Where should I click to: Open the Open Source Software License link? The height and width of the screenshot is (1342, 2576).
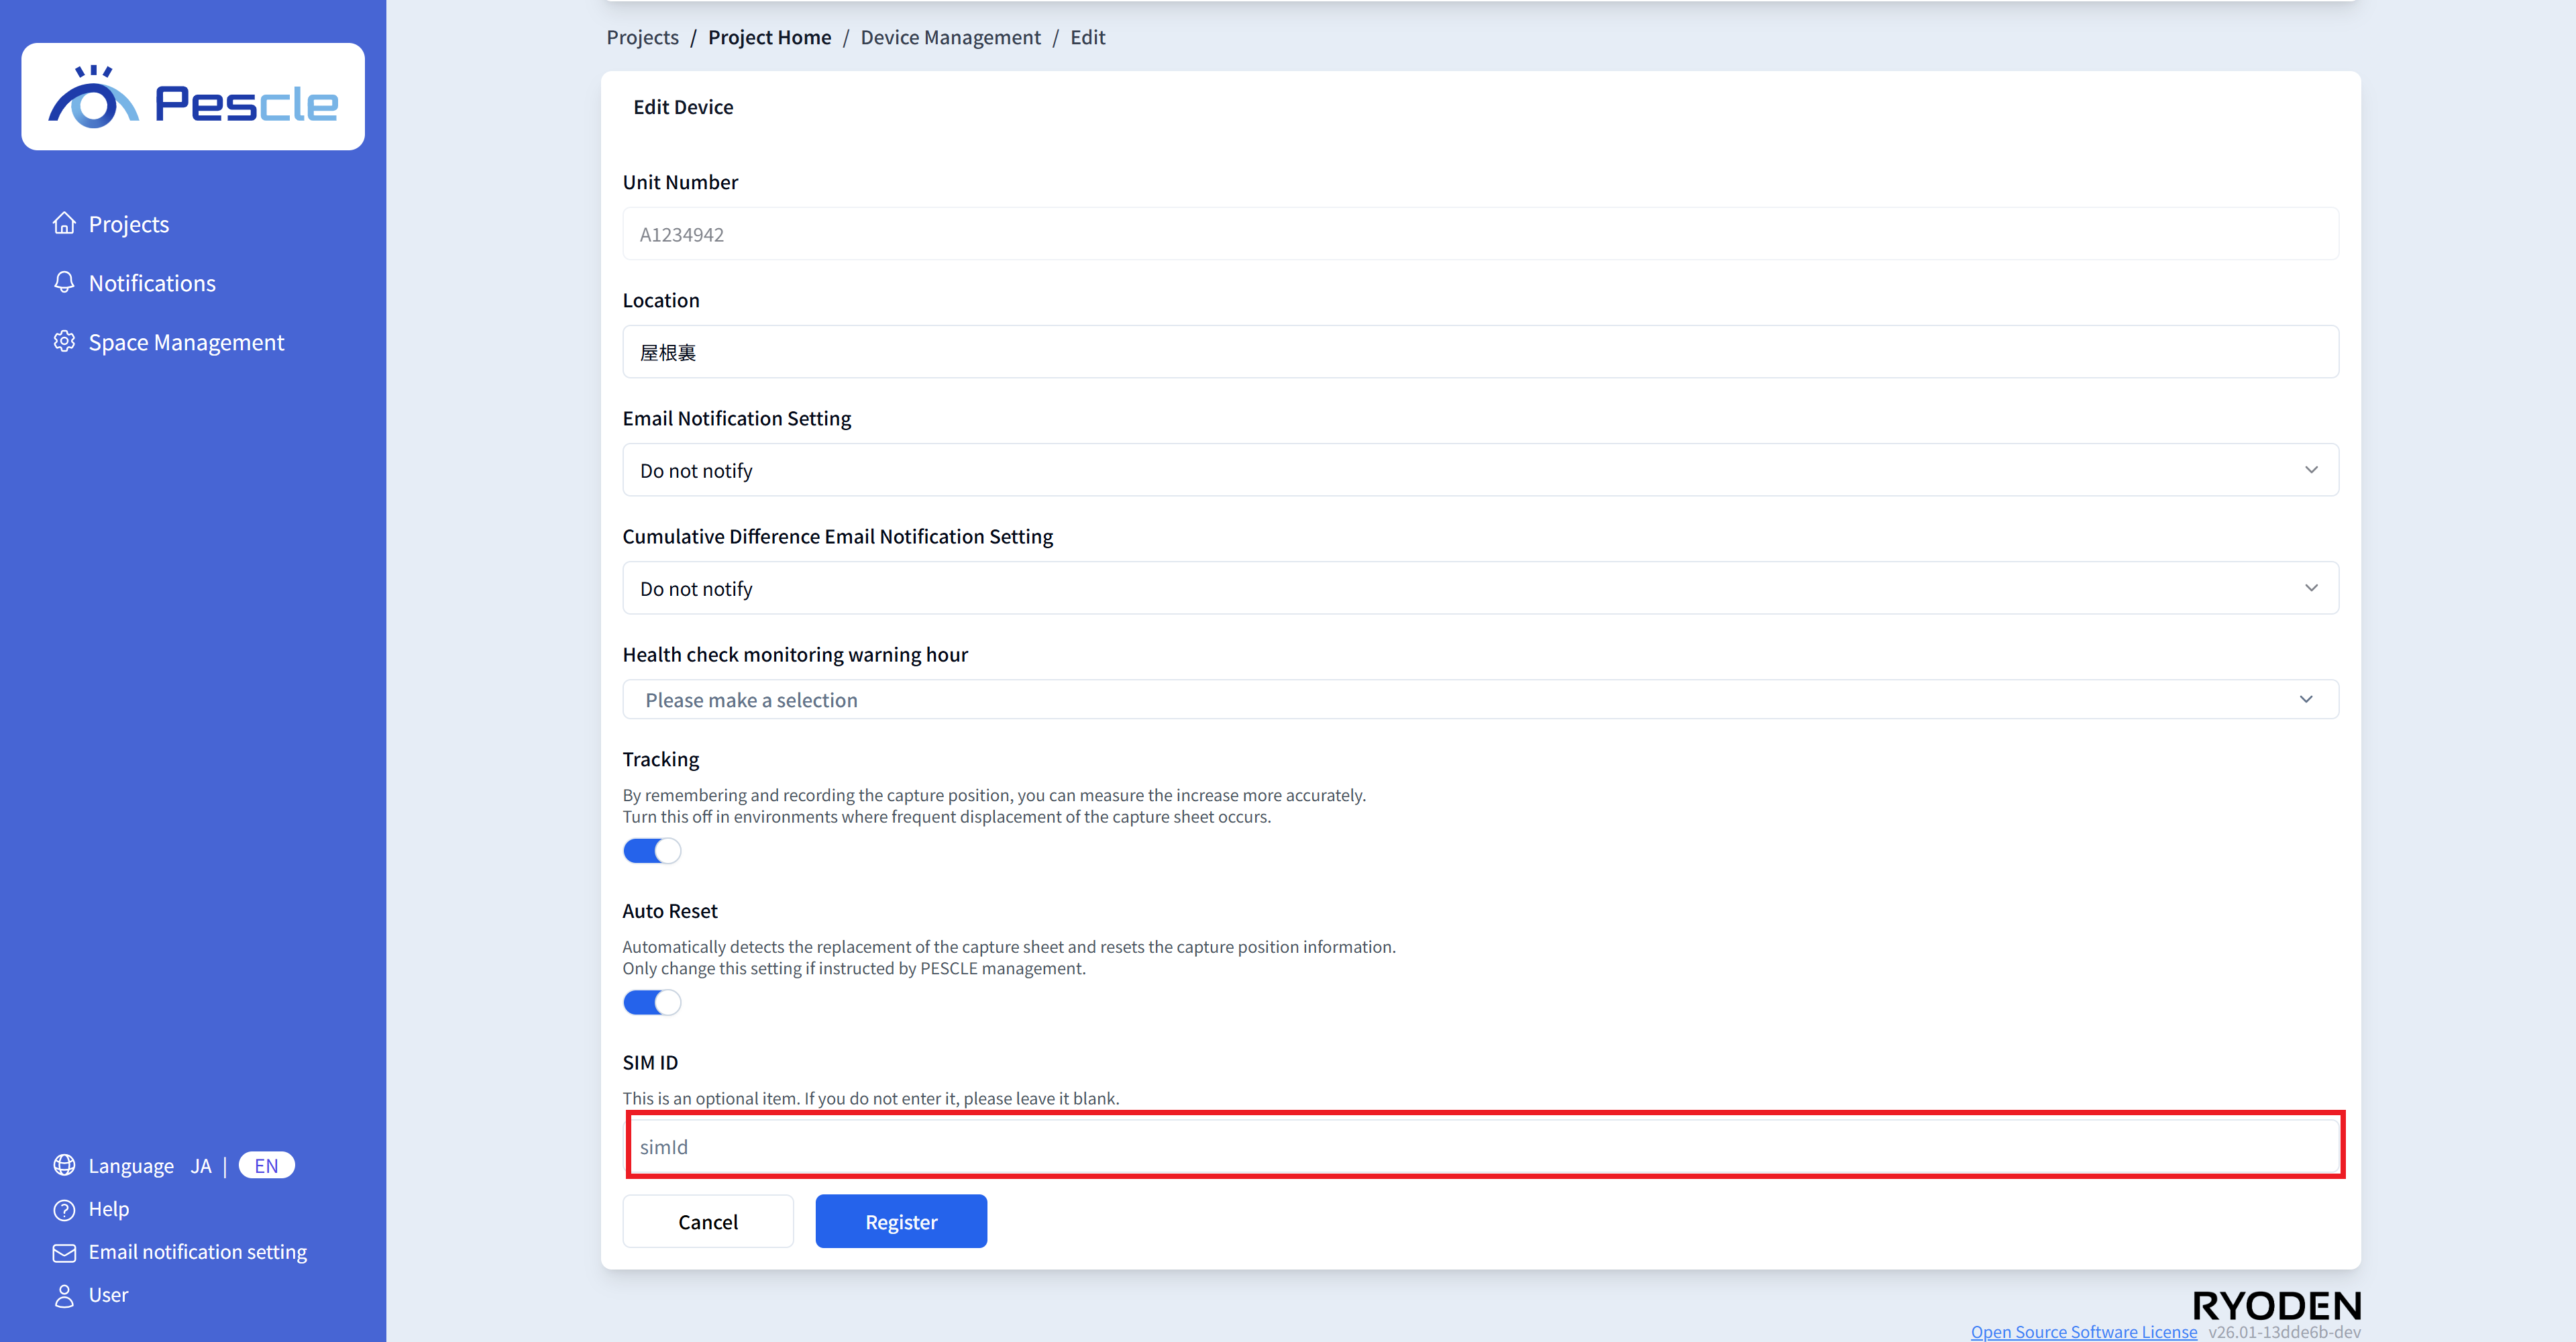pyautogui.click(x=2083, y=1331)
